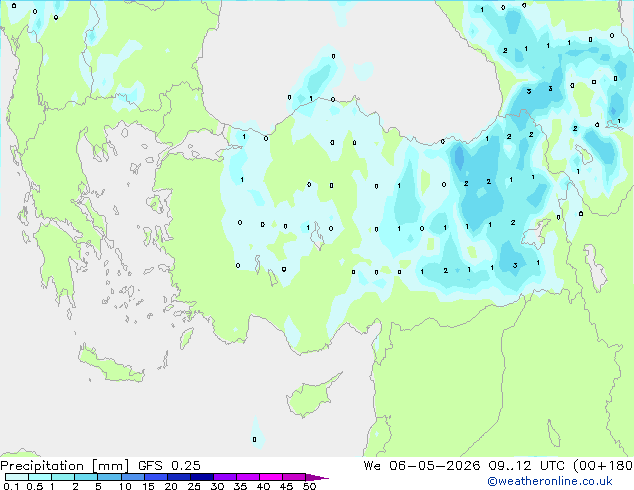Click the 20–25 mm dark blue swatch
The width and height of the screenshot is (634, 490).
pyautogui.click(x=179, y=477)
